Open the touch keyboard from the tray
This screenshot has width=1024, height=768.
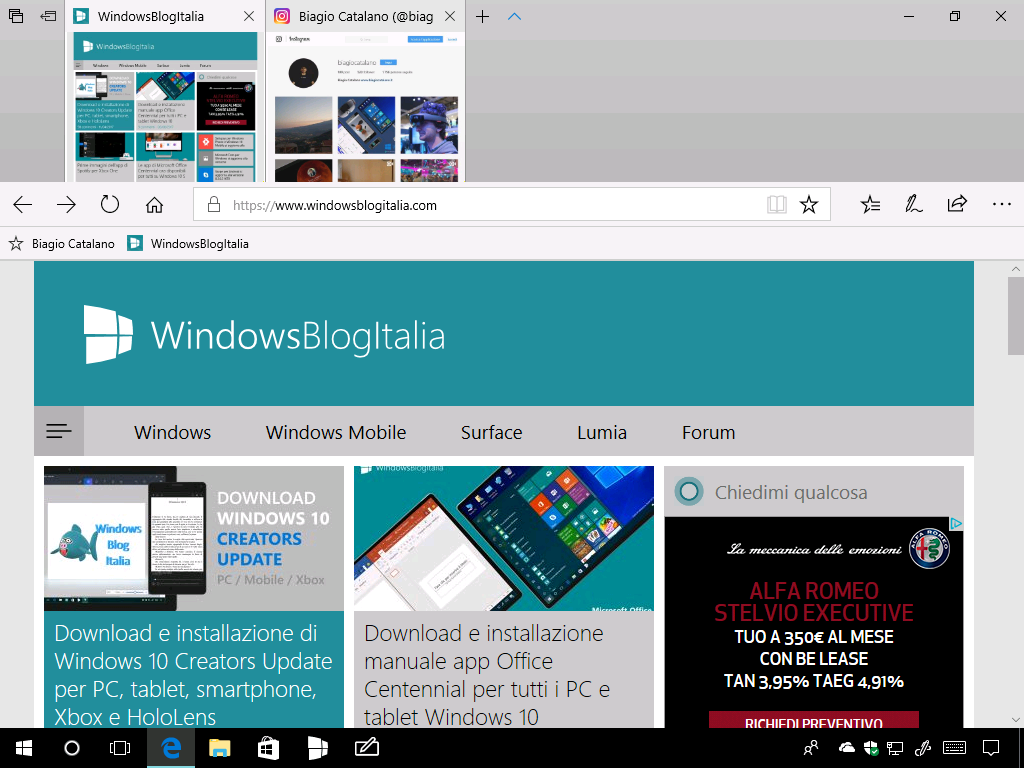[x=955, y=748]
